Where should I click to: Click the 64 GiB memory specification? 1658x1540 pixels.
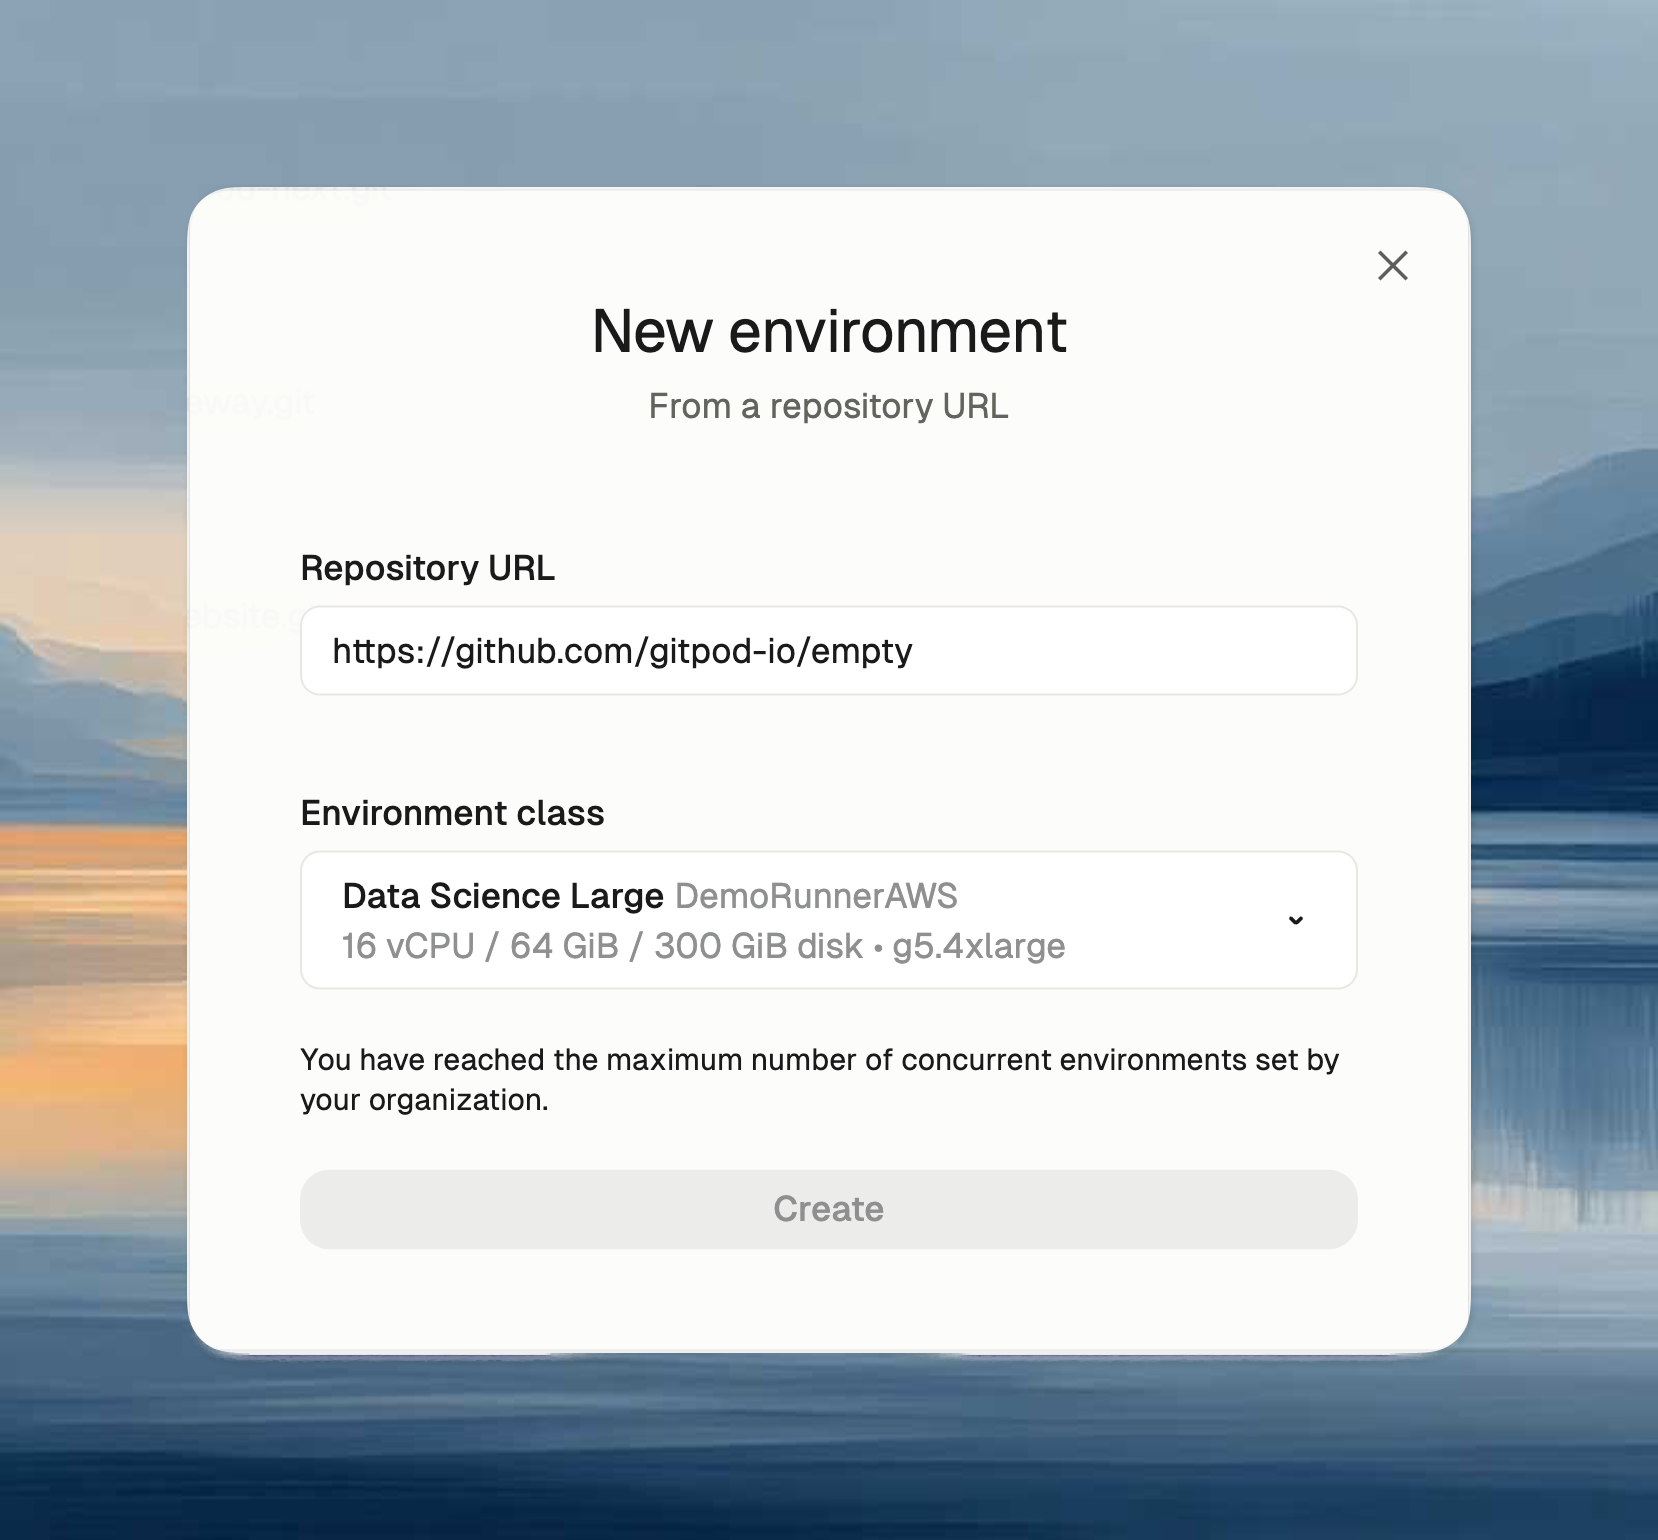coord(564,945)
